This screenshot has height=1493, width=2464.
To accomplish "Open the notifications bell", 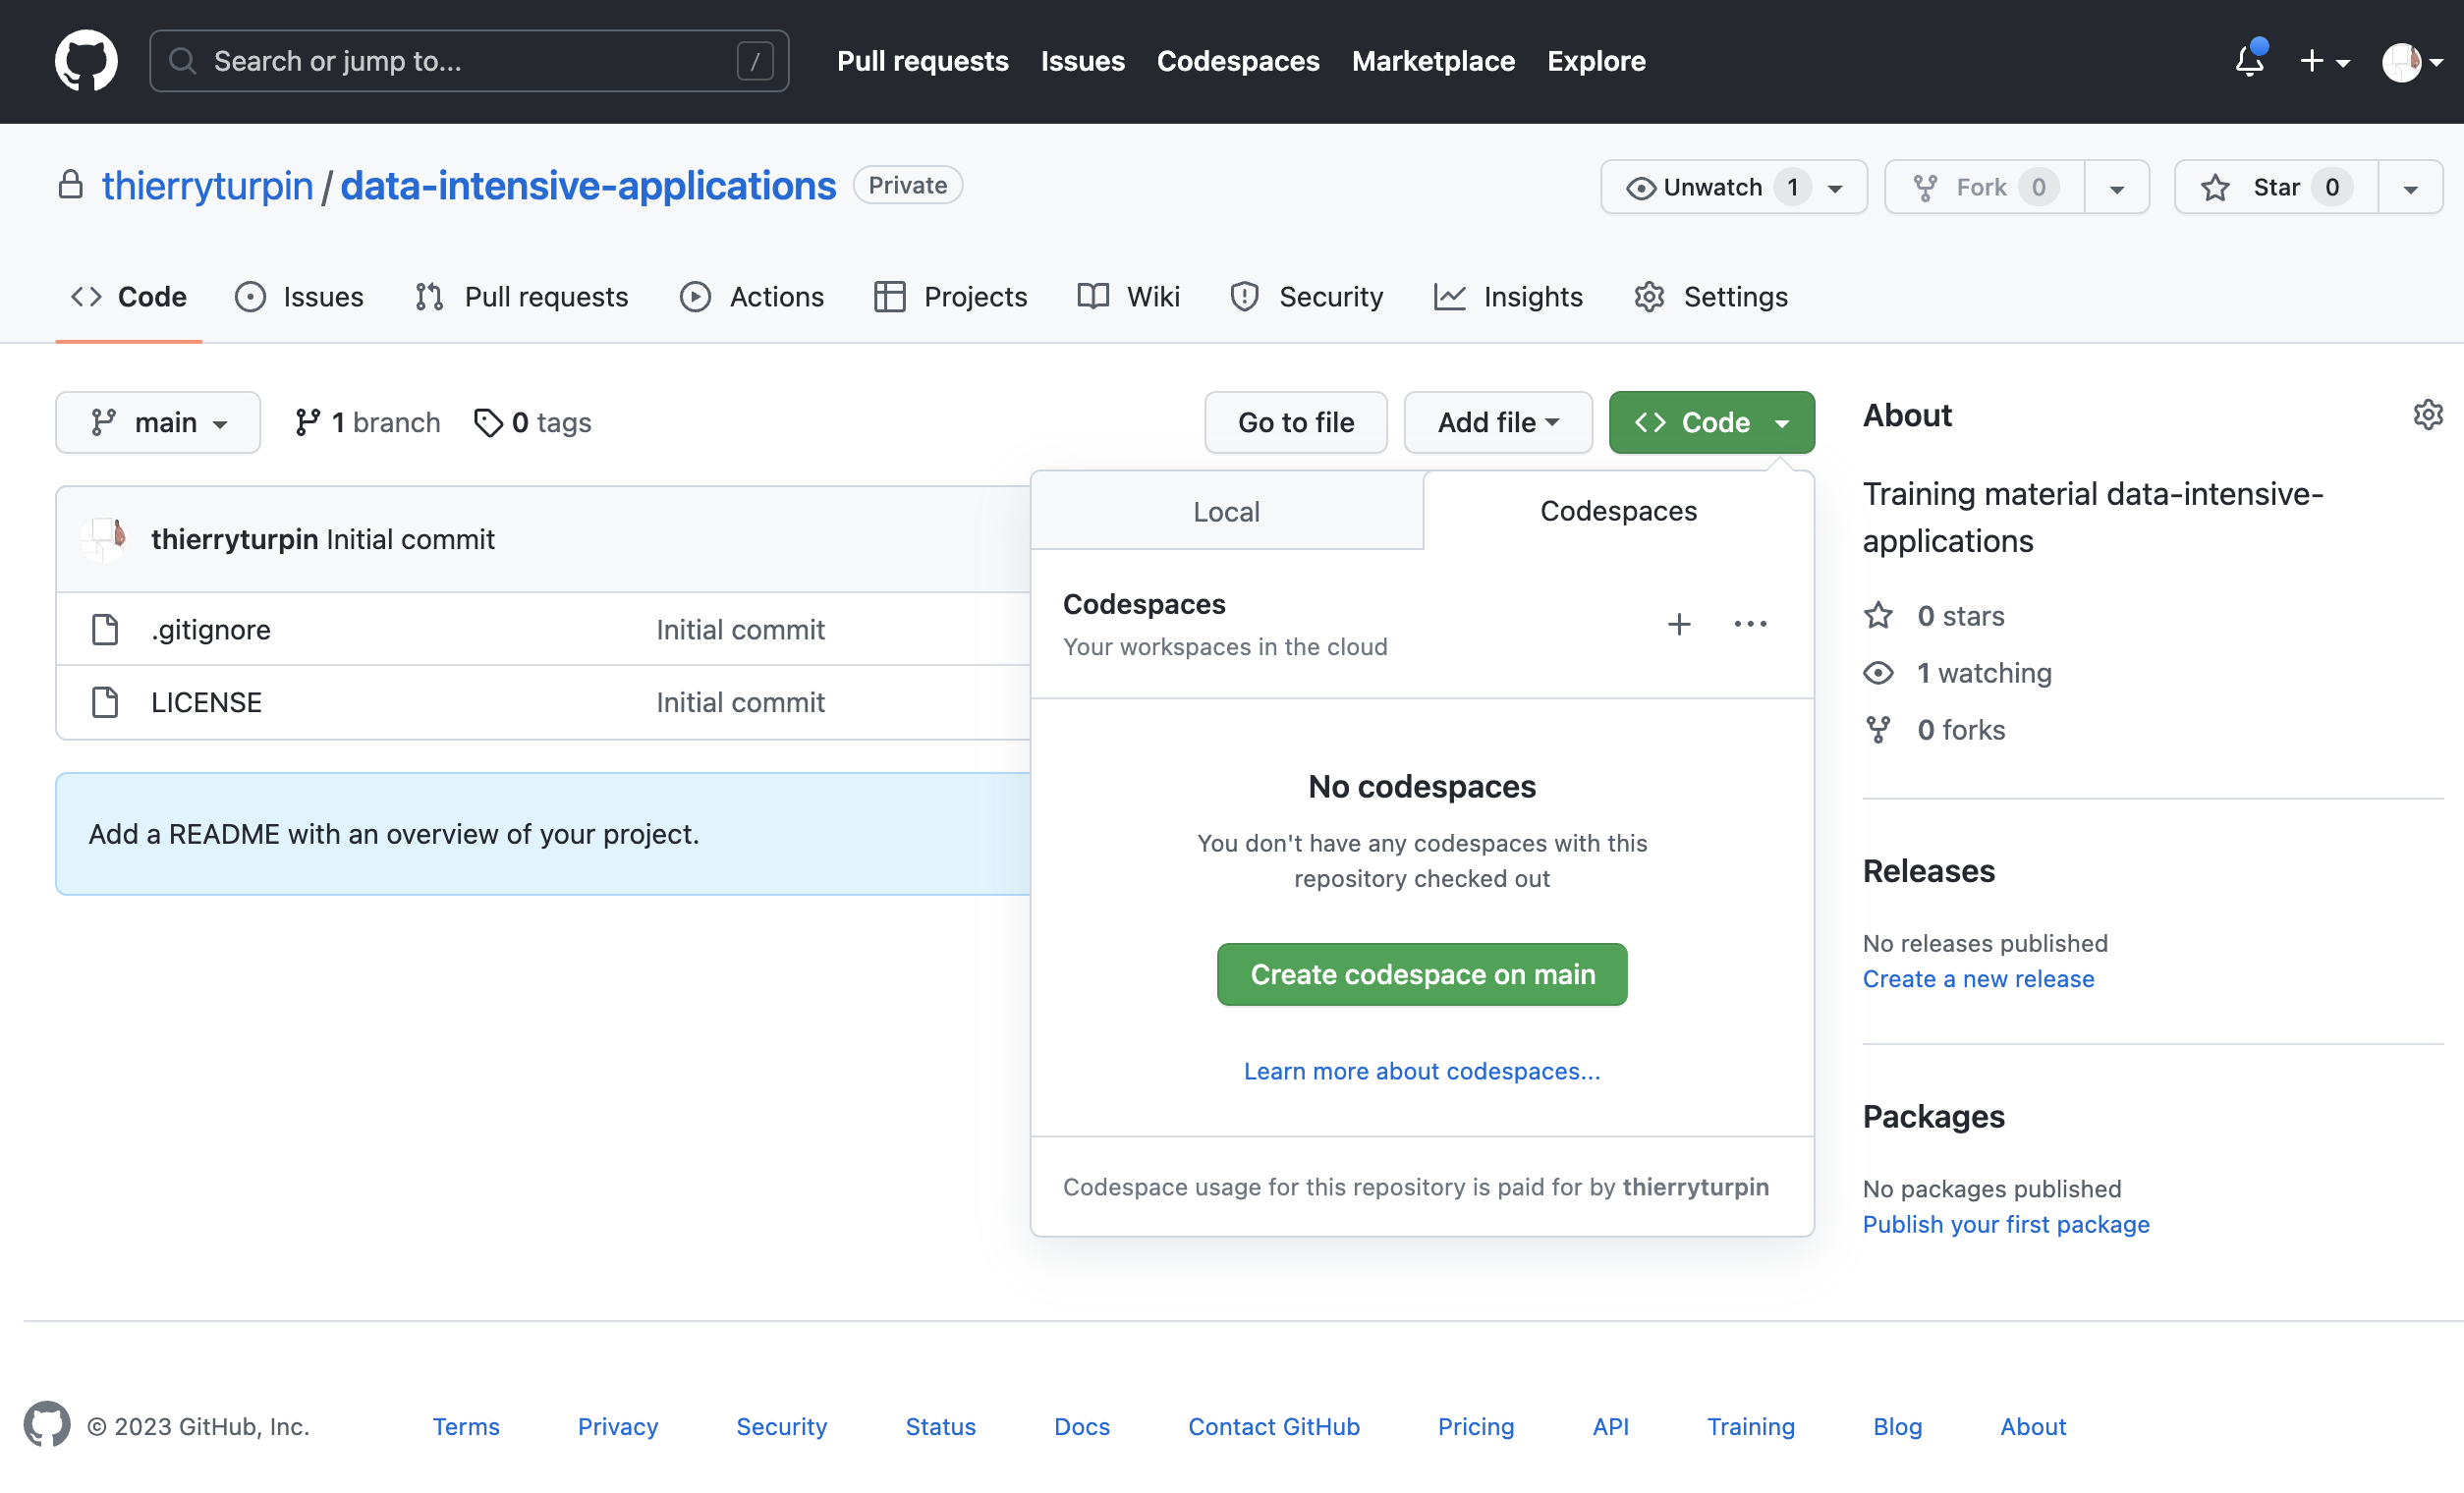I will pos(2249,61).
